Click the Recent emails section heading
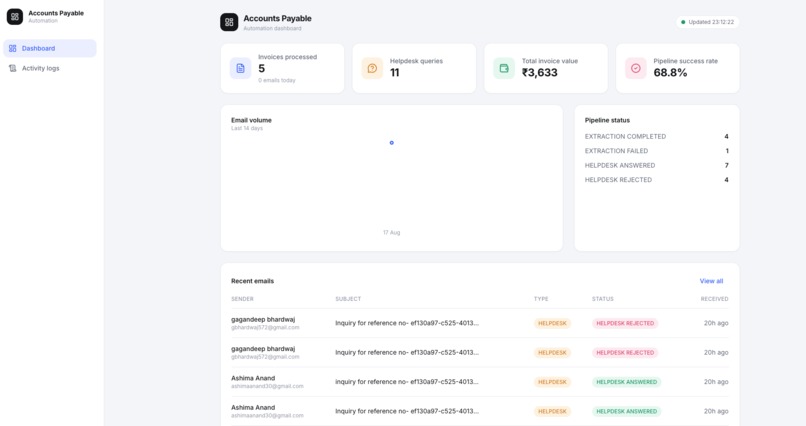Screen dimensions: 806x426 pos(252,281)
